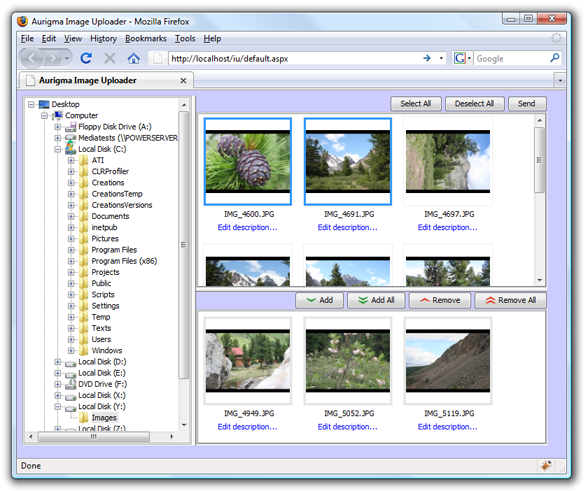Click the folder tree horizontal scrollbar thumb
The height and width of the screenshot is (491, 588).
pyautogui.click(x=94, y=437)
